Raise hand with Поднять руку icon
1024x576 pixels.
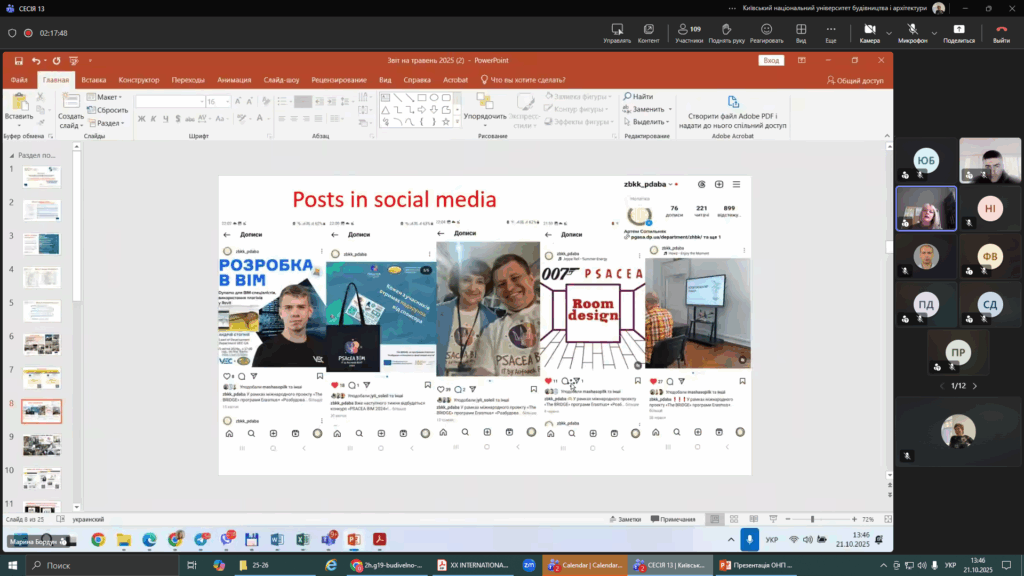[x=726, y=30]
